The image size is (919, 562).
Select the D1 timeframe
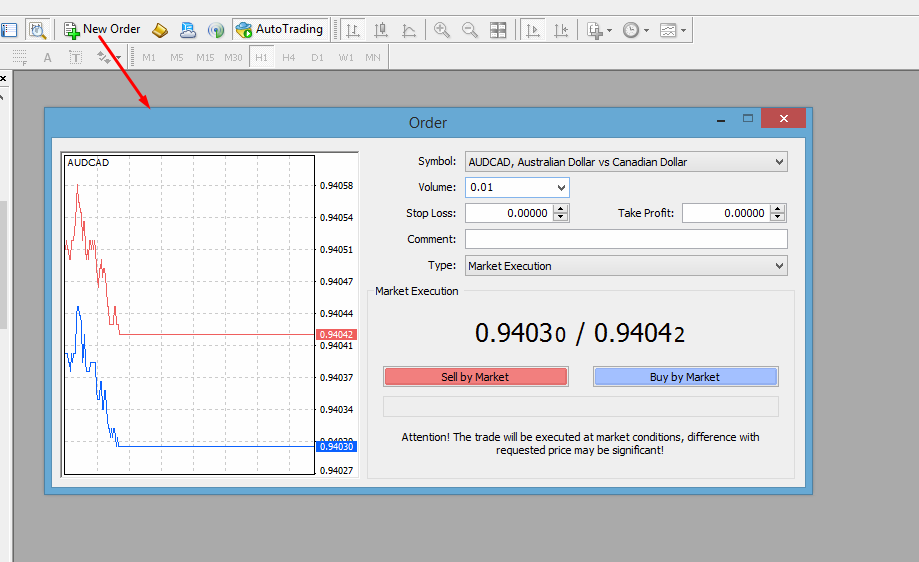click(x=317, y=57)
